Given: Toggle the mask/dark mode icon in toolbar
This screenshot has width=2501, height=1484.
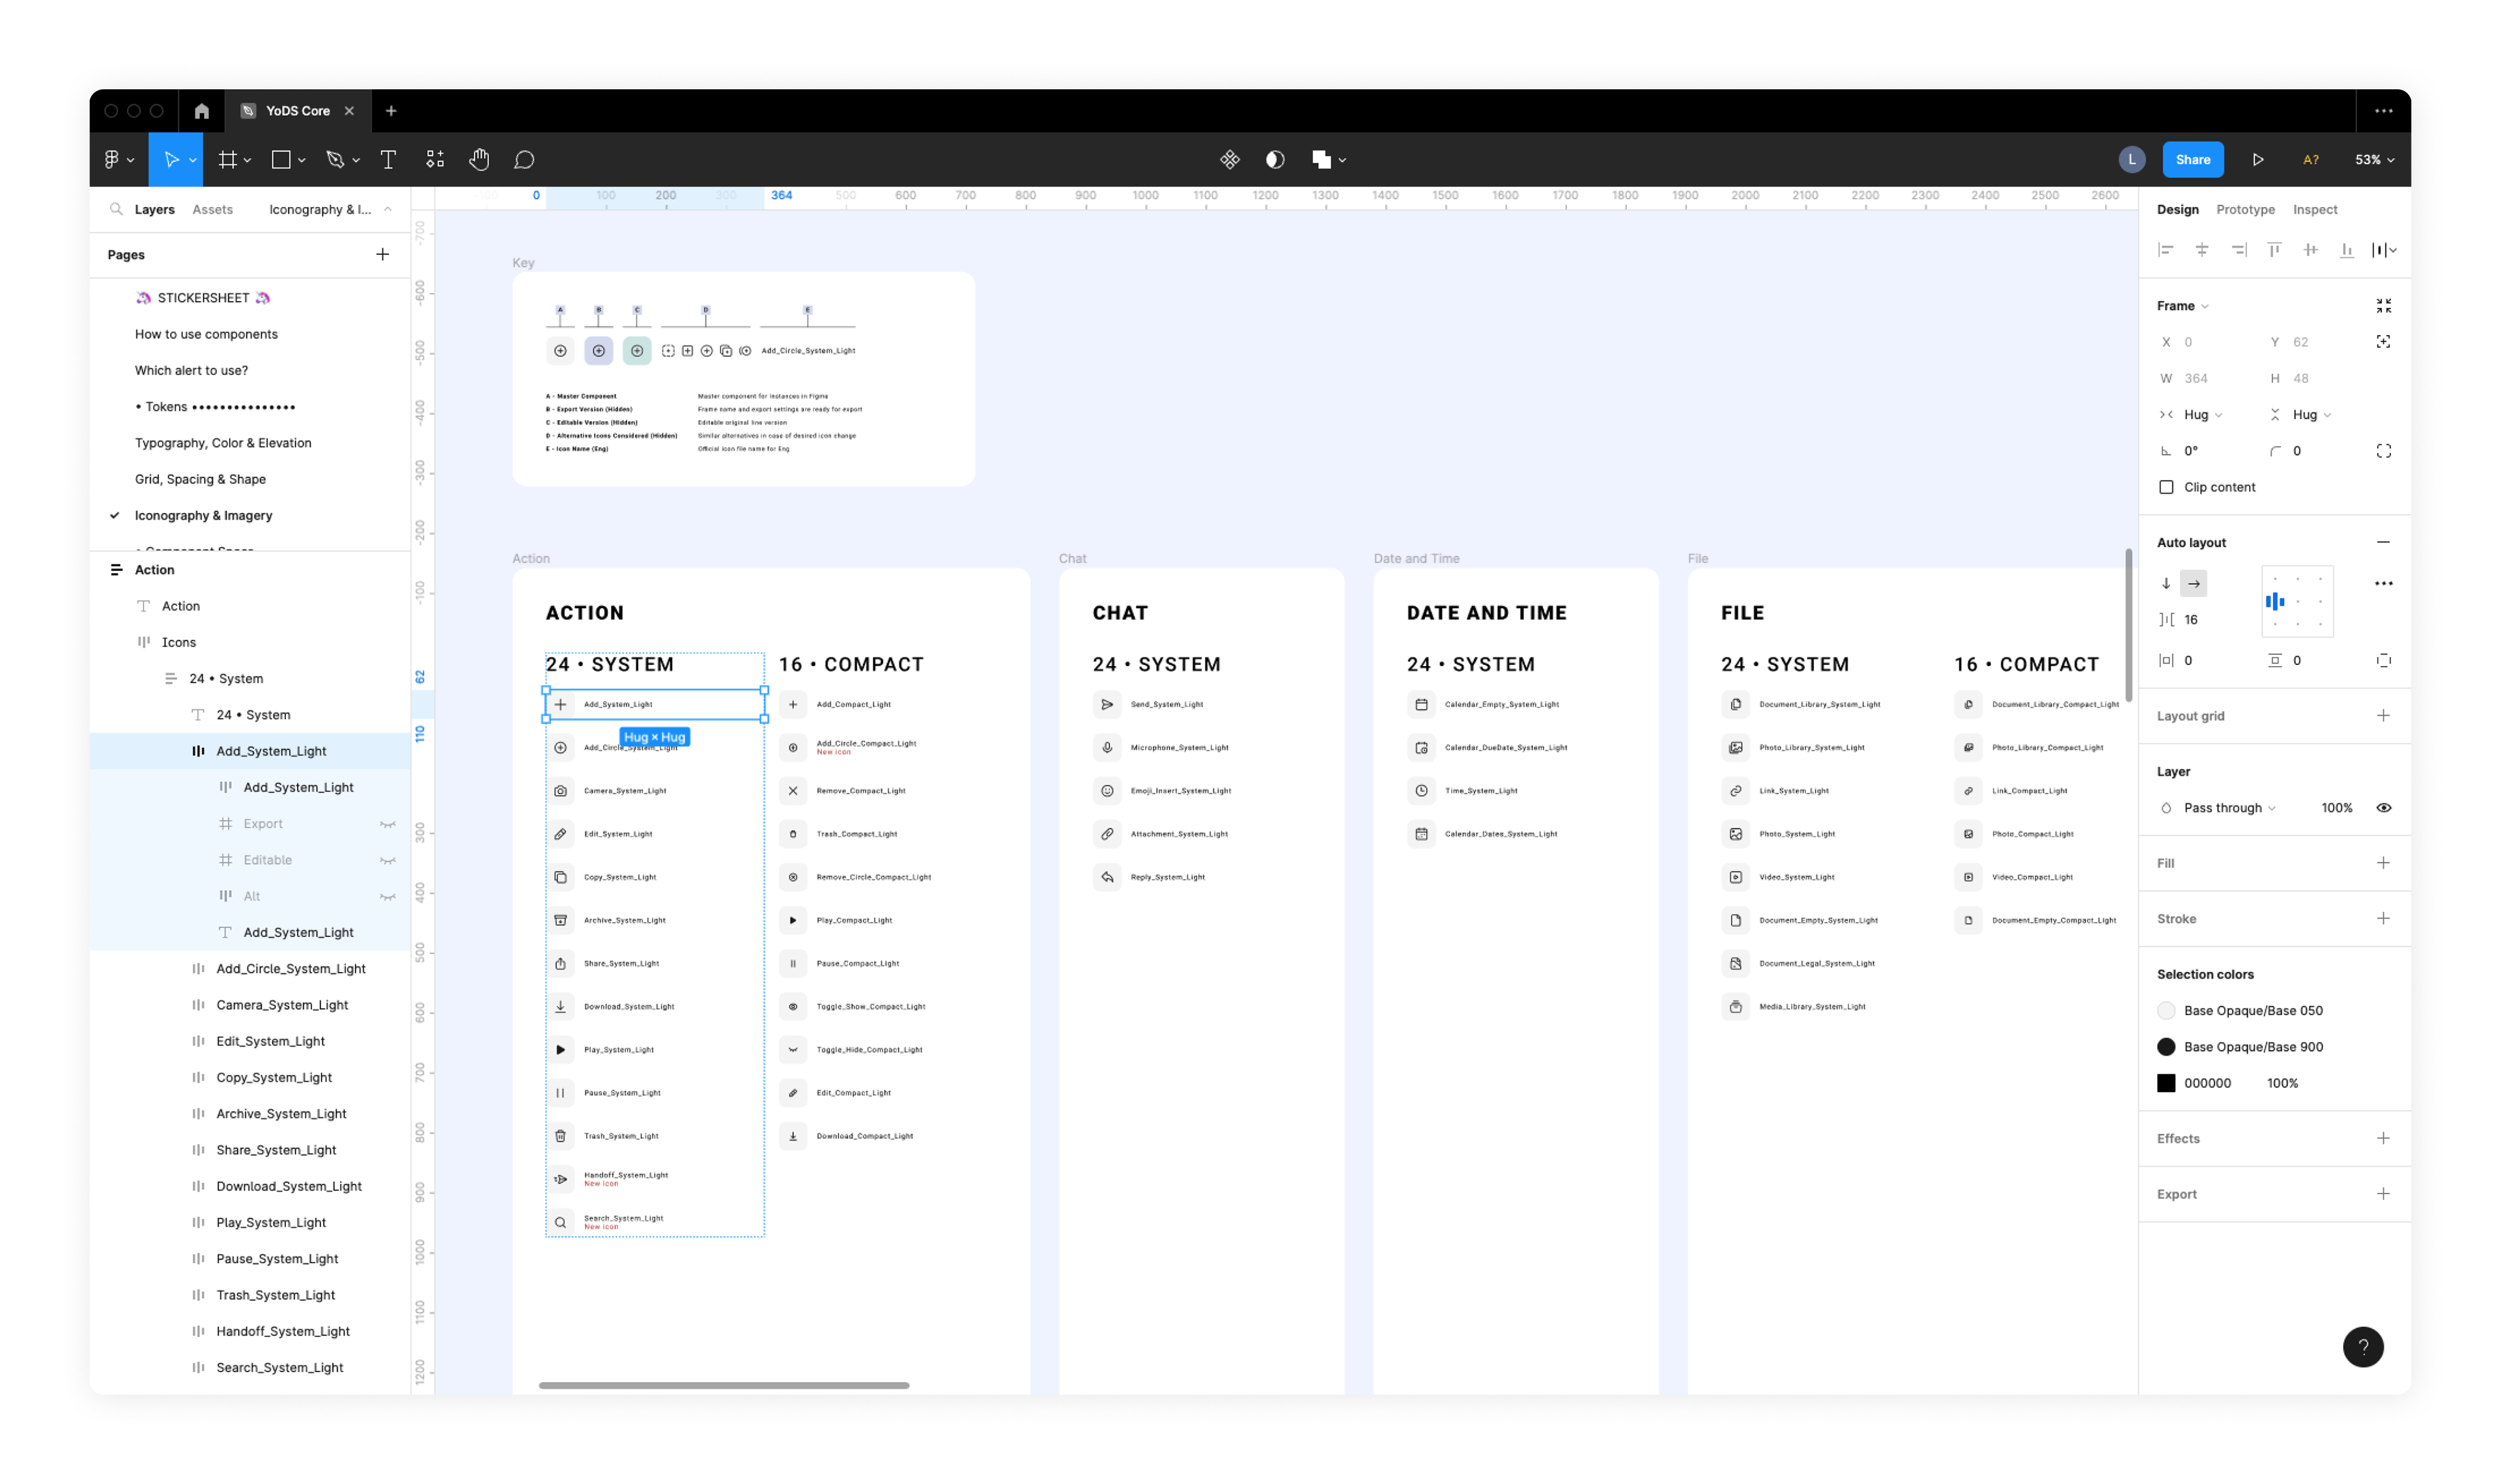Looking at the screenshot, I should (1274, 159).
